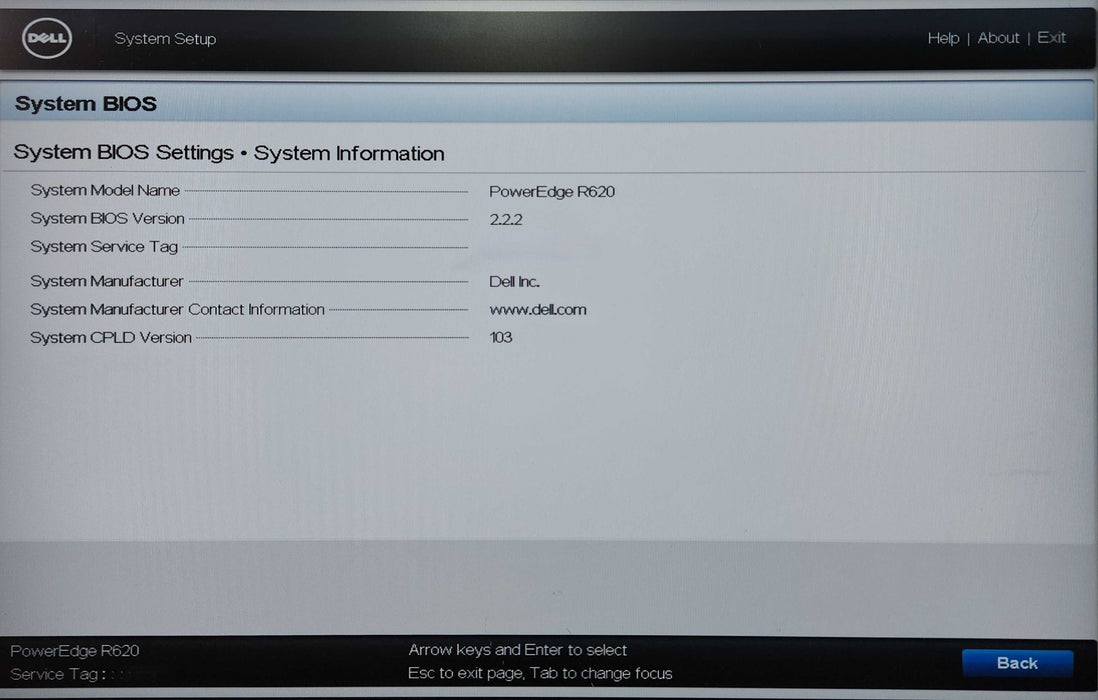The image size is (1098, 700).
Task: Click the Arrow keys and Enter hint
Action: tap(517, 650)
